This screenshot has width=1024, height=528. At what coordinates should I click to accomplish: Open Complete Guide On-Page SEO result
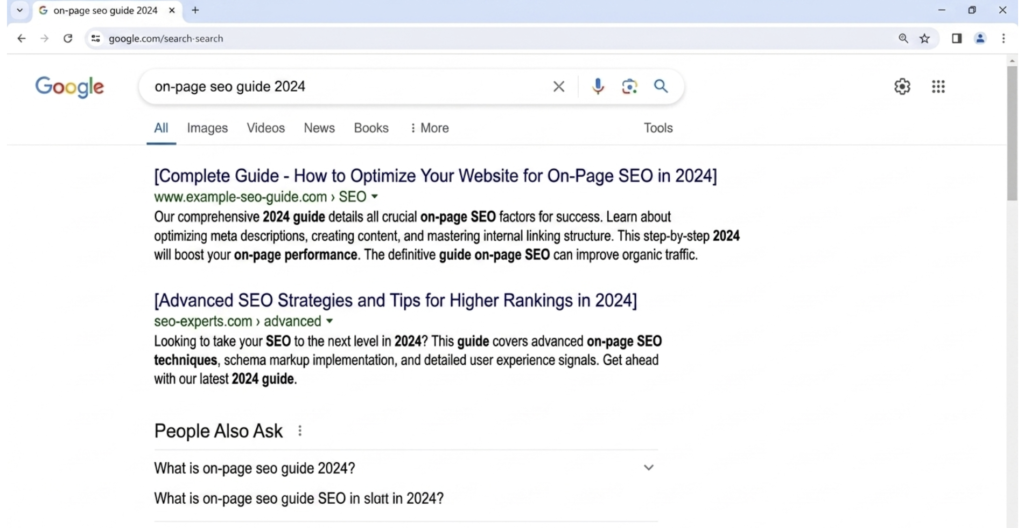pos(436,176)
